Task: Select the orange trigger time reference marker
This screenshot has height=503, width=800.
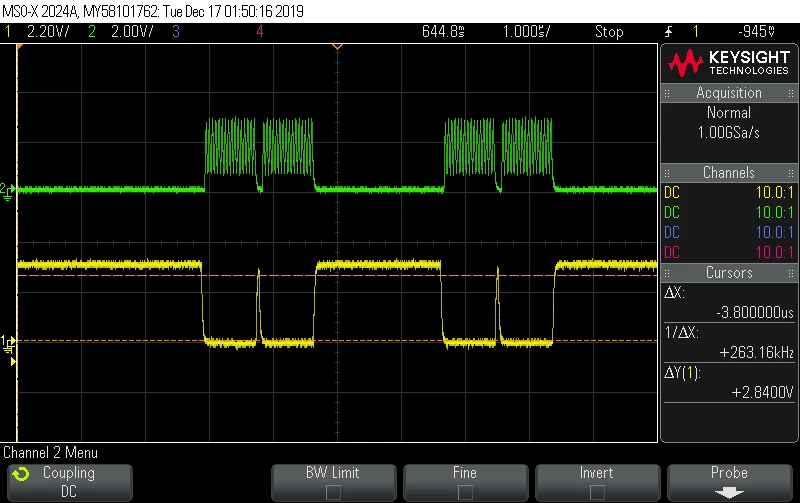Action: [x=337, y=47]
